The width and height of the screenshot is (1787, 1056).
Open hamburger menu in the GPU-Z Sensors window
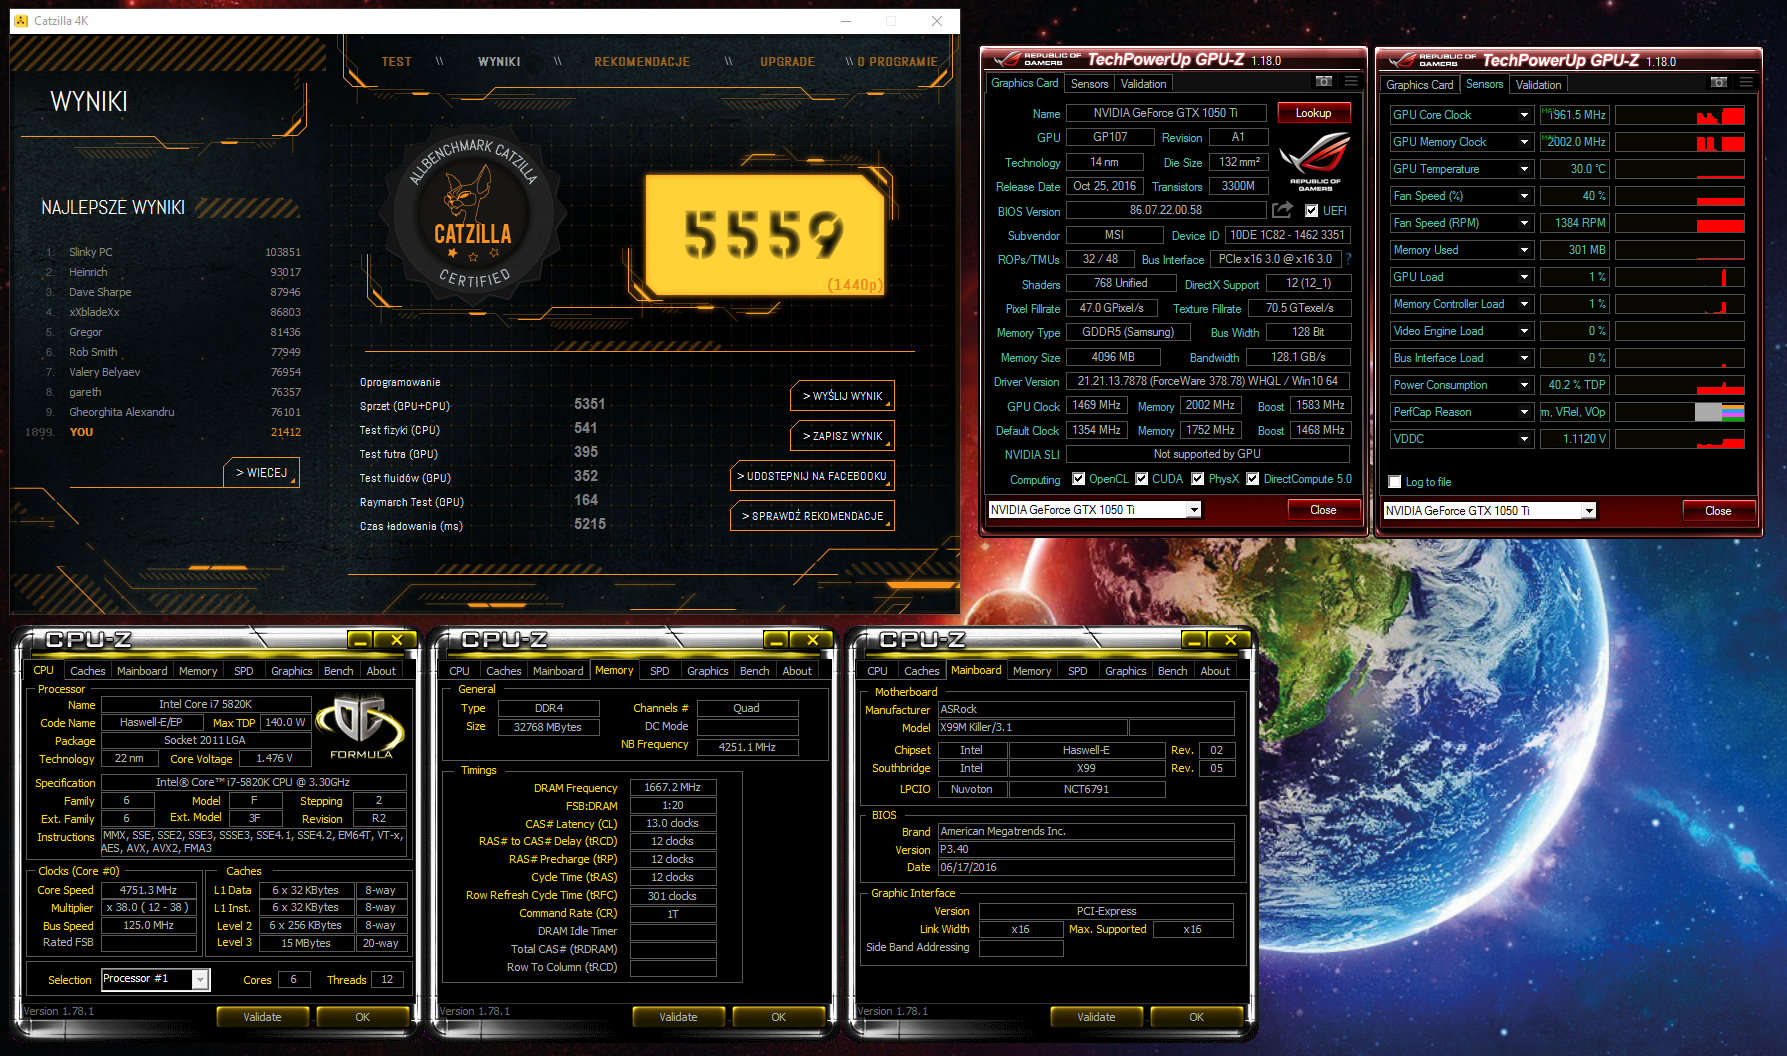(1746, 83)
